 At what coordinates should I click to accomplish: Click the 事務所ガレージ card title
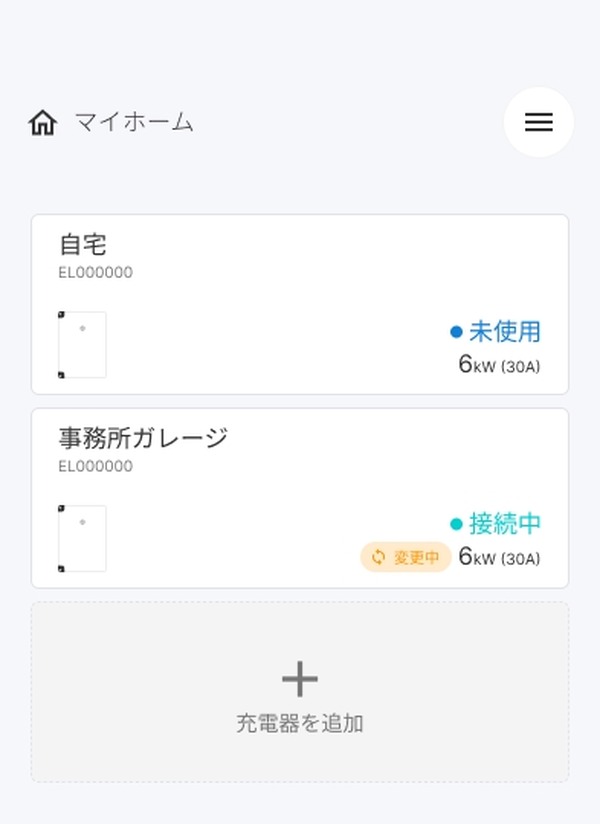click(x=143, y=437)
